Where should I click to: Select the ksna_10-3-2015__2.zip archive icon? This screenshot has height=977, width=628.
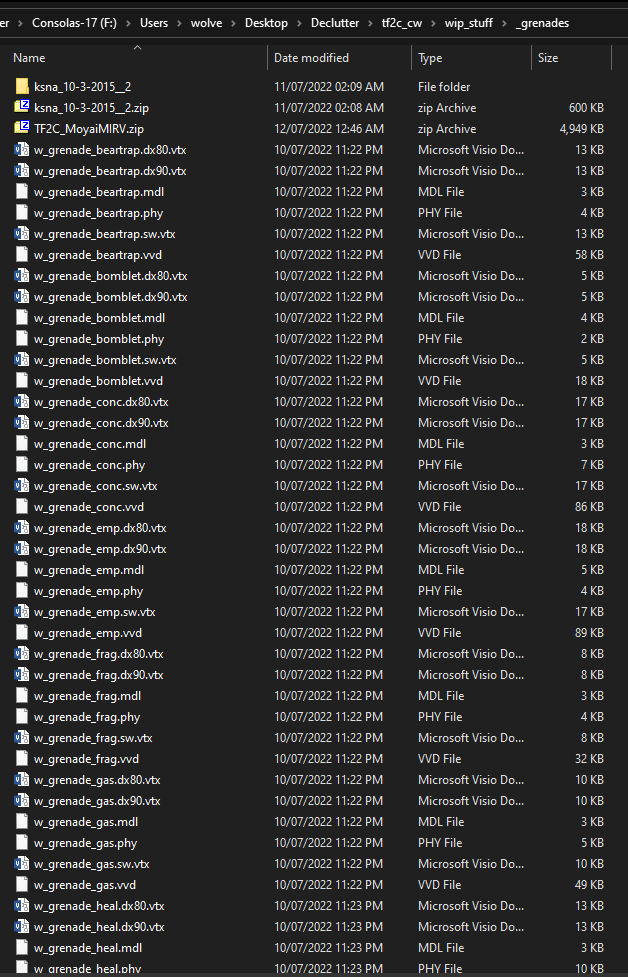(x=22, y=107)
